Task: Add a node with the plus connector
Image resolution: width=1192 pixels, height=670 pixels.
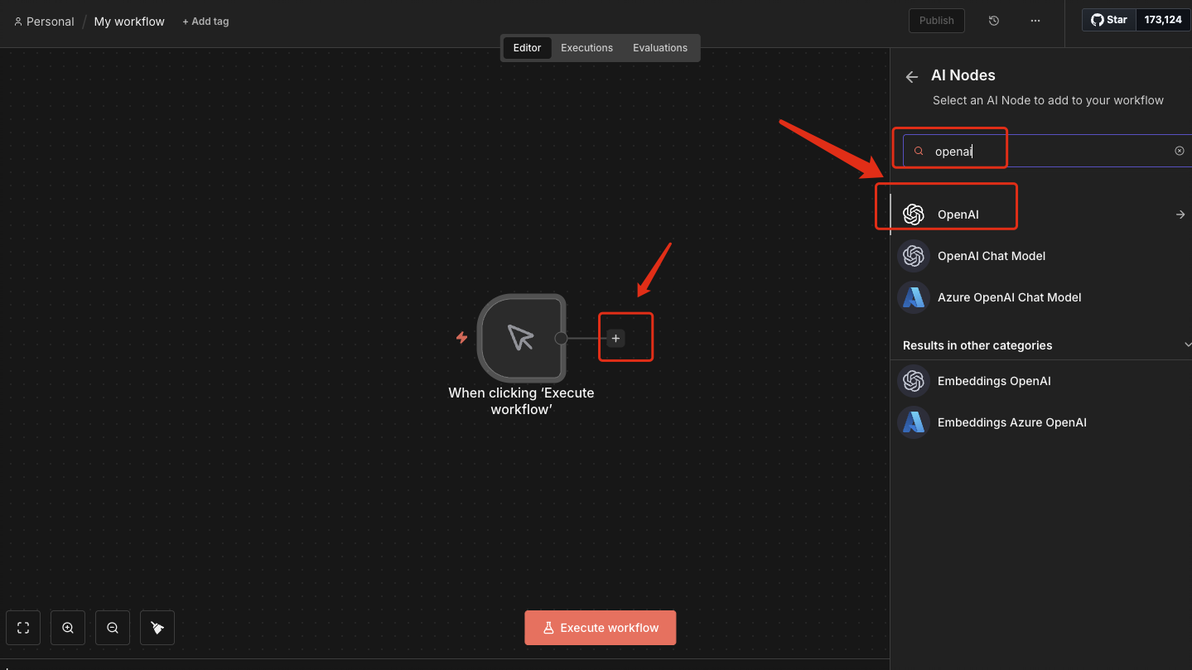Action: [x=616, y=338]
